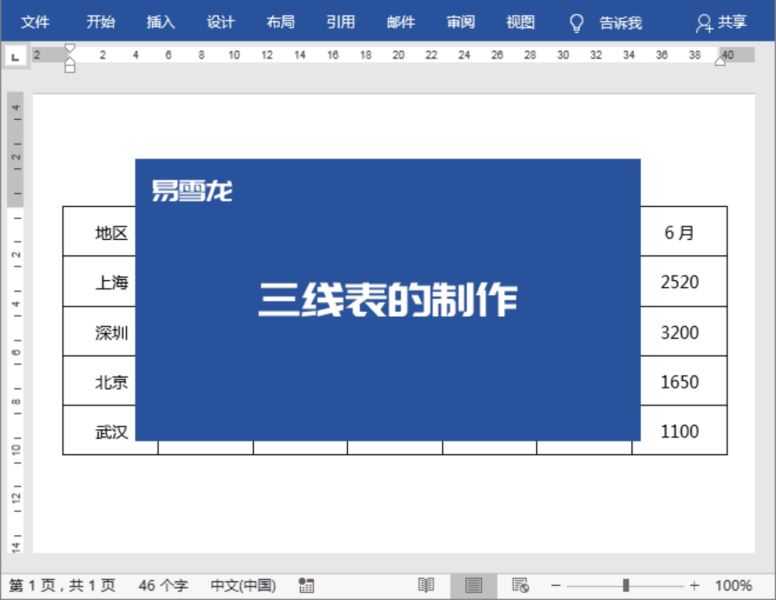776x600 pixels.
Task: Click the 中文(中国) language indicator
Action: click(243, 586)
